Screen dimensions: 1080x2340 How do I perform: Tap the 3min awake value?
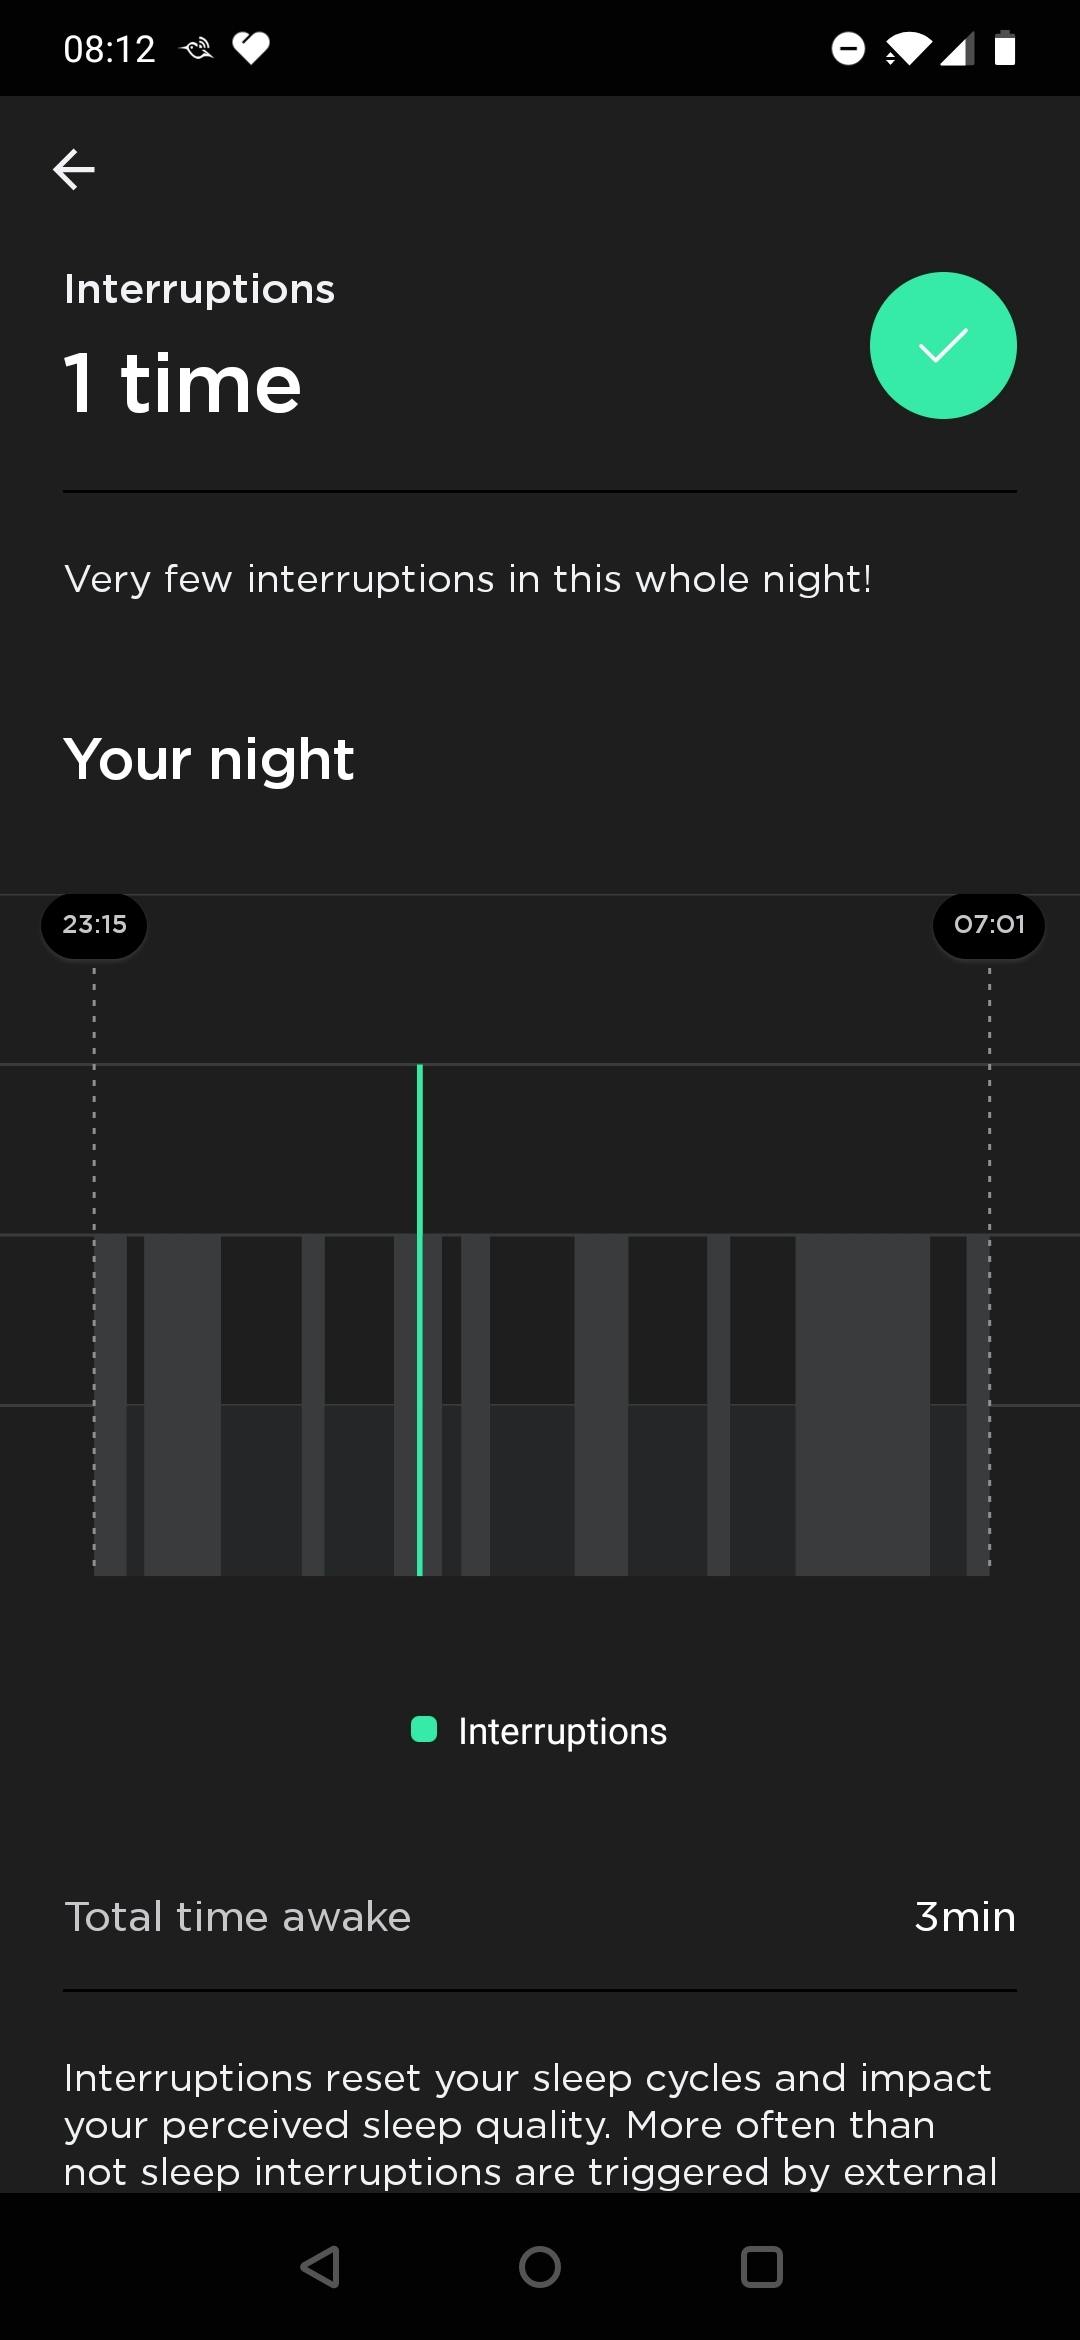coord(964,1917)
